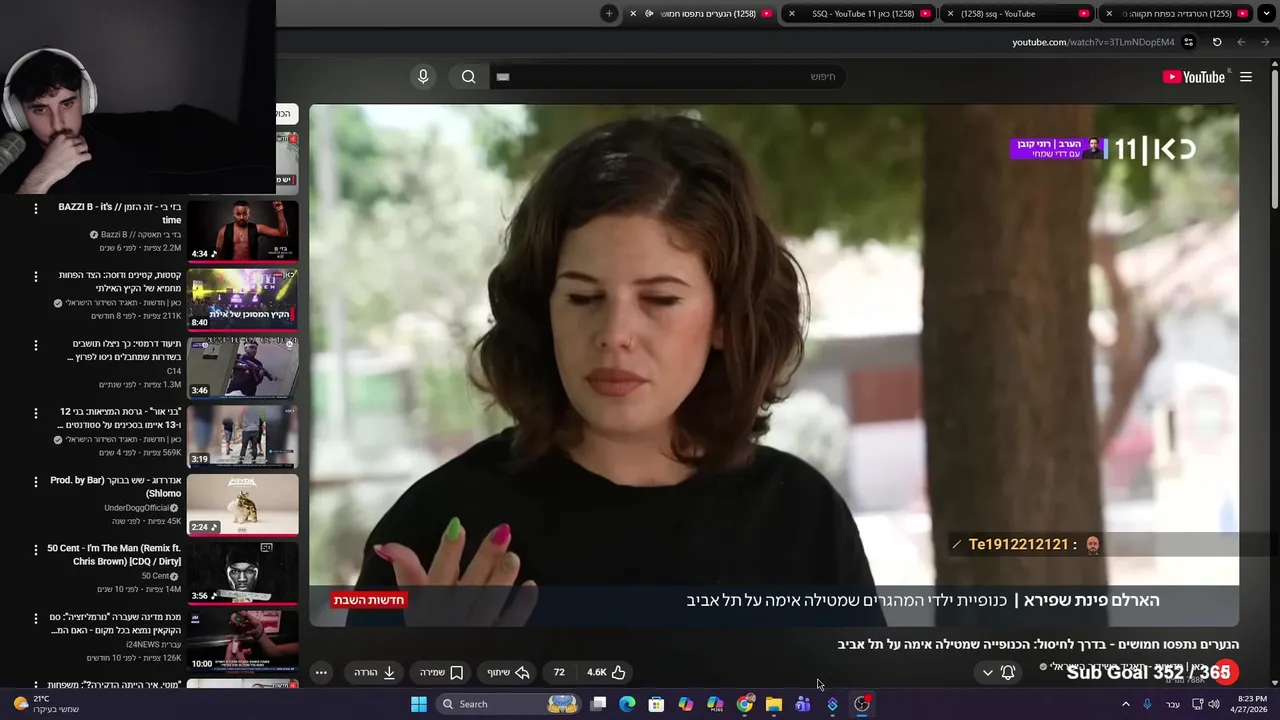
Task: Switch to the '(1255)' Hebrew-titled tab
Action: [1177, 13]
